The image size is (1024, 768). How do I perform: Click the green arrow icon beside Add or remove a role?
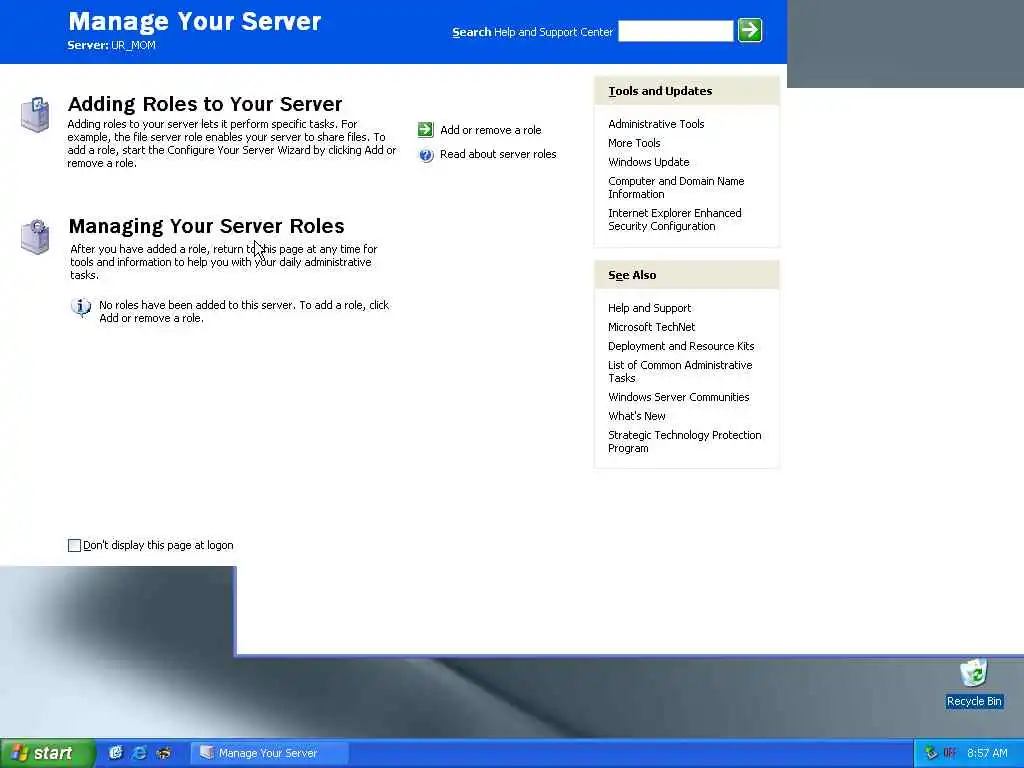425,129
